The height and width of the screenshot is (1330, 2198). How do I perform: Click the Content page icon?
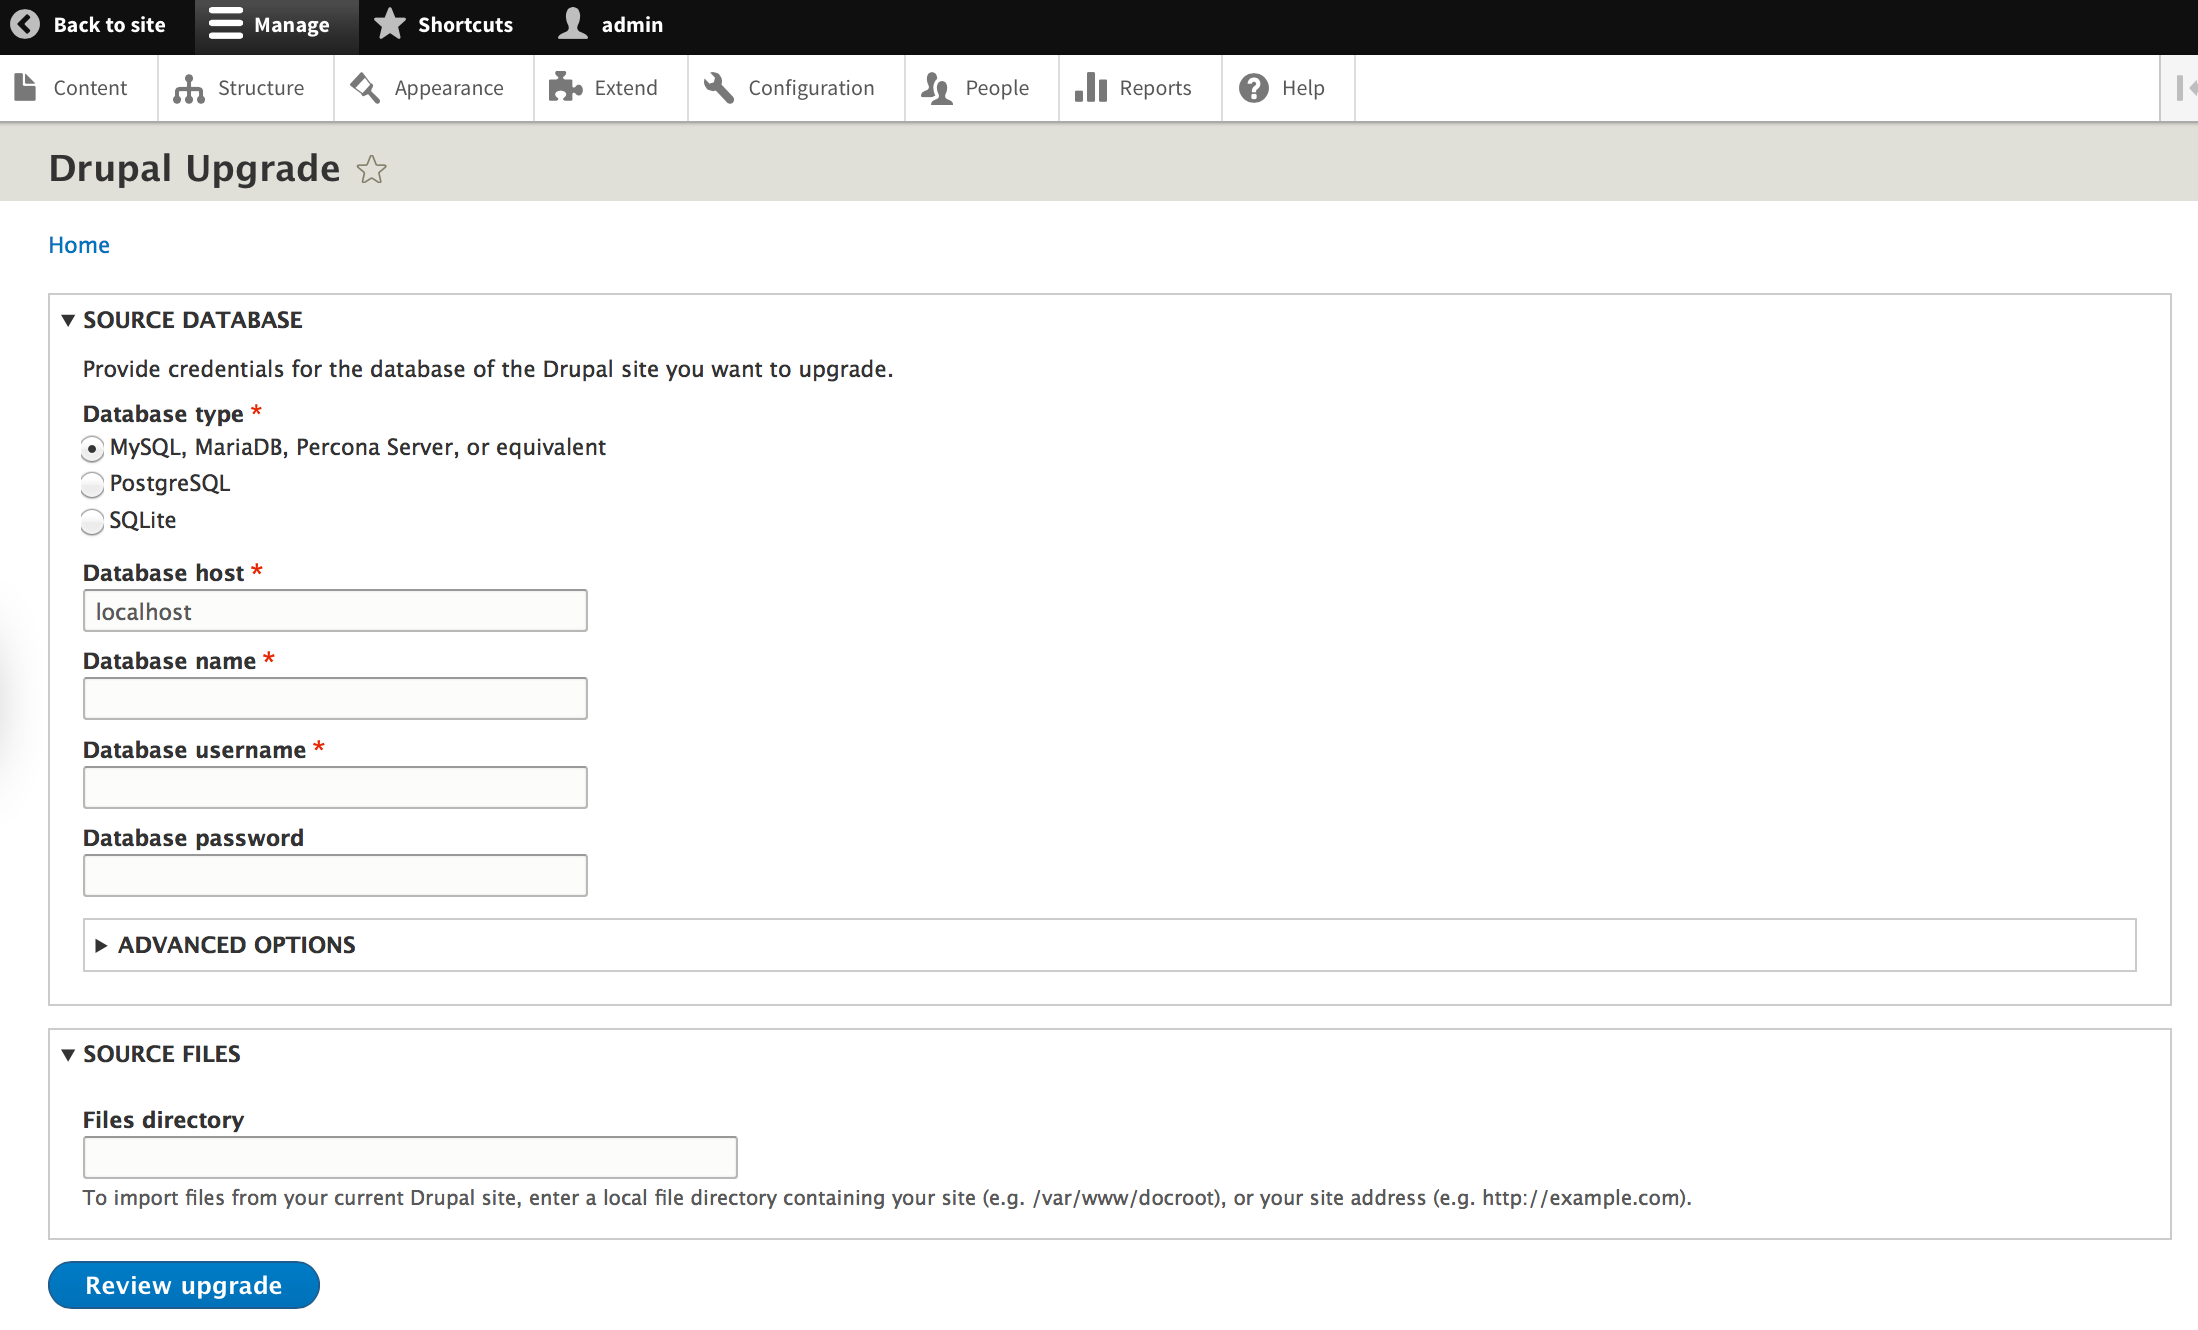pos(26,88)
